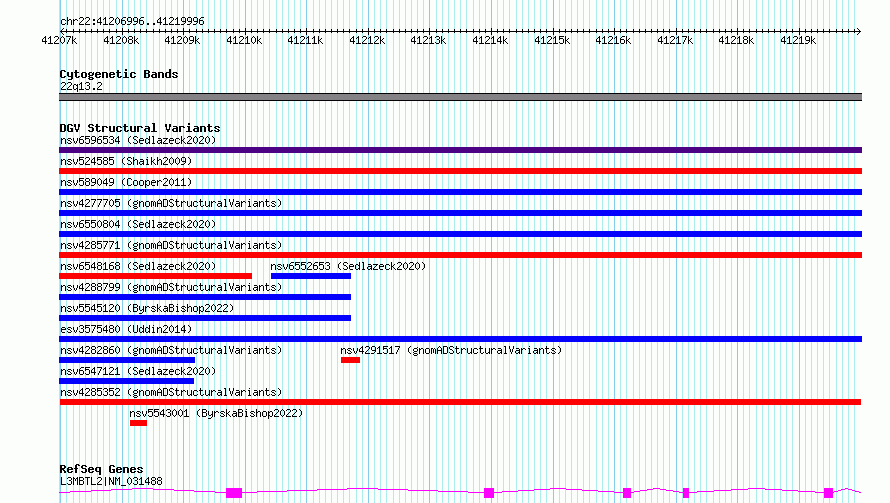This screenshot has height=503, width=890.
Task: Click the 41212k ruler tick label
Action: [x=367, y=40]
